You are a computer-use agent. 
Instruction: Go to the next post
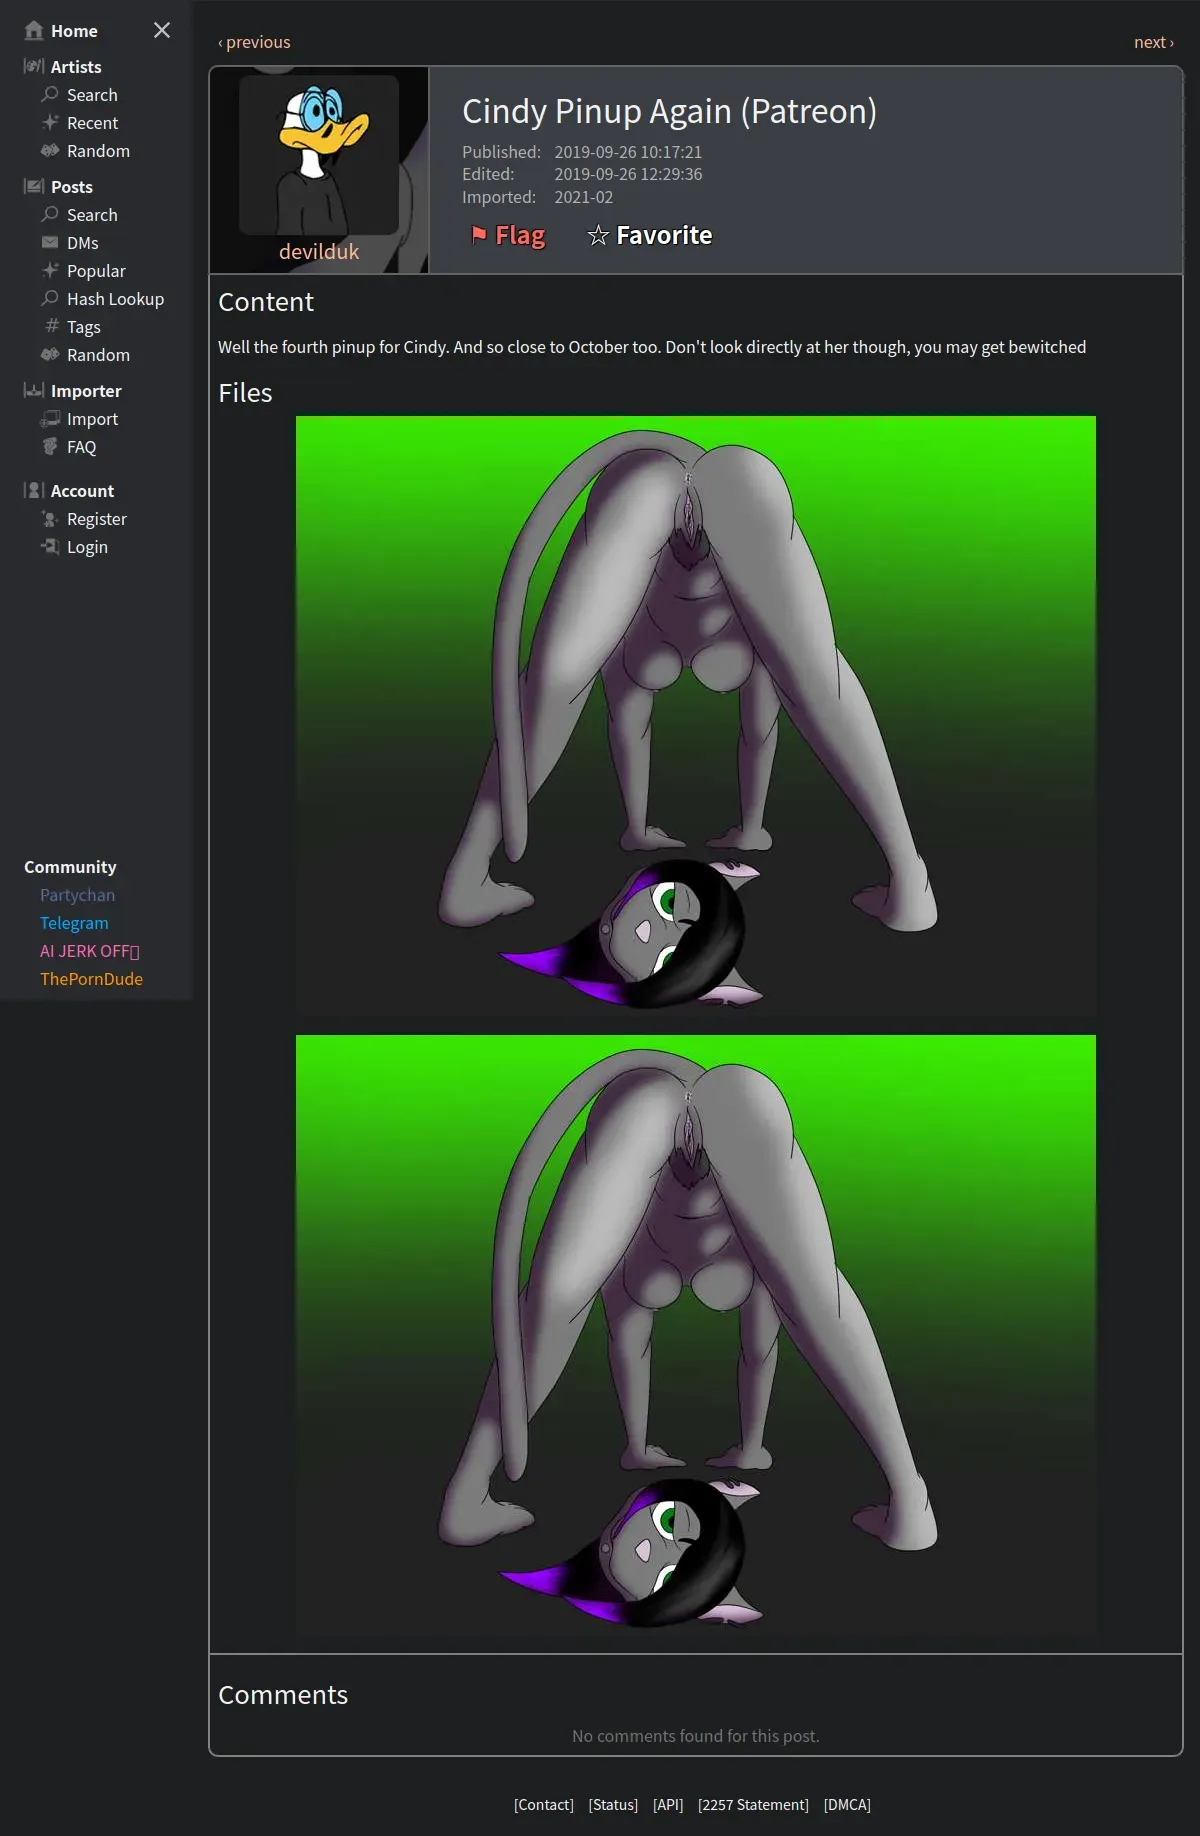[1154, 42]
